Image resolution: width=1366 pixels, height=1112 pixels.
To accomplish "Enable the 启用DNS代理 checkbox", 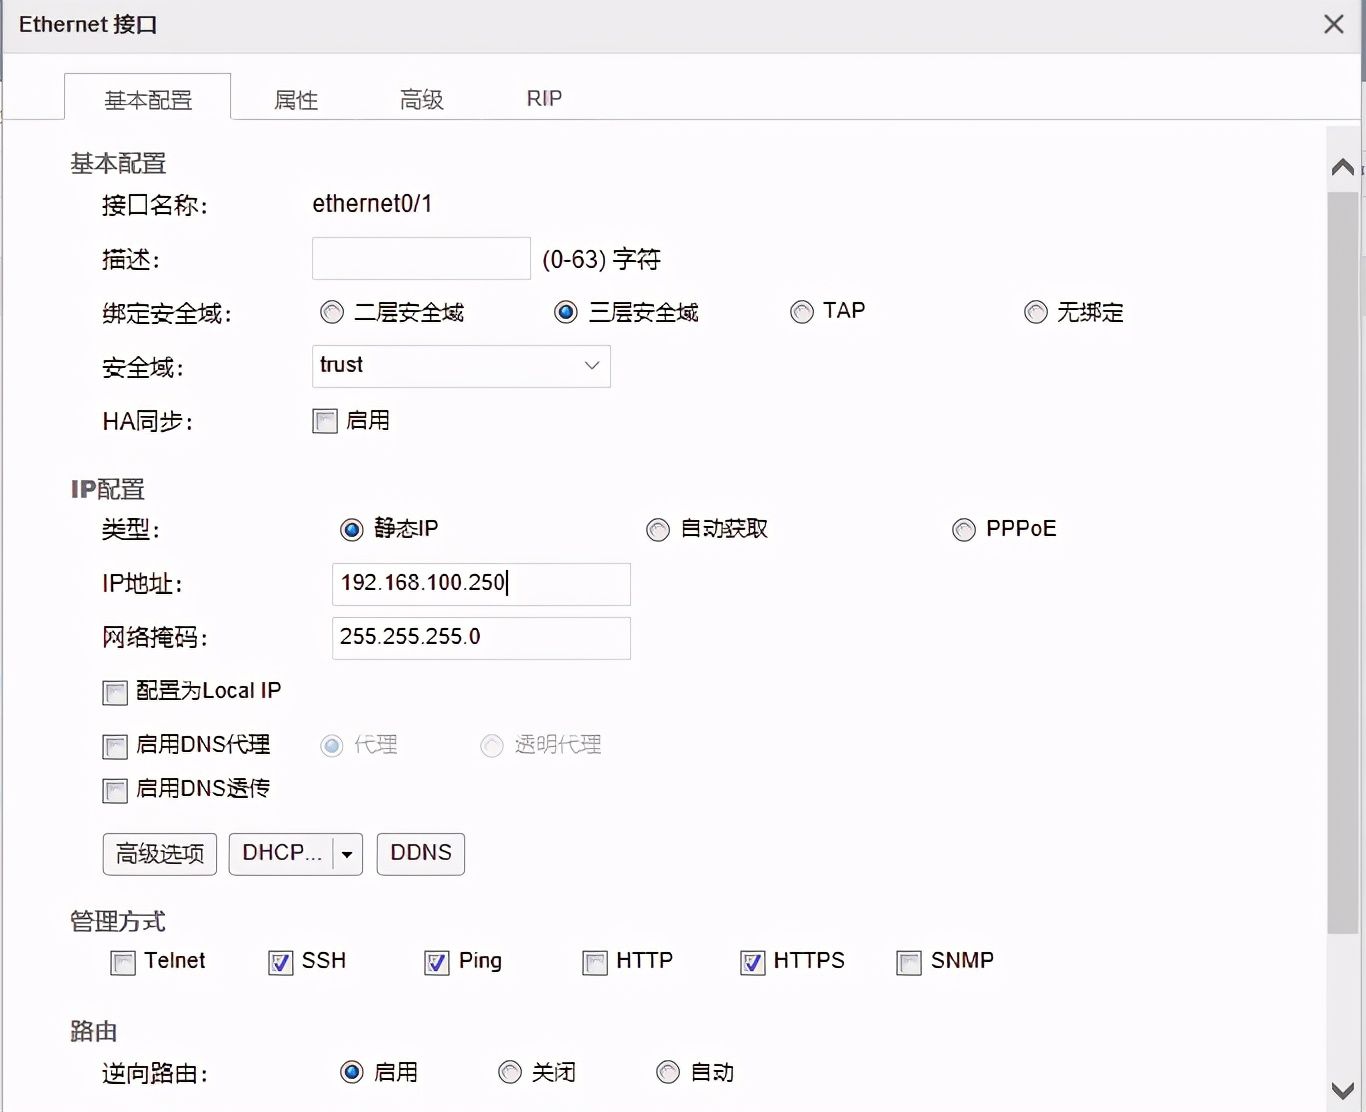I will click(115, 747).
